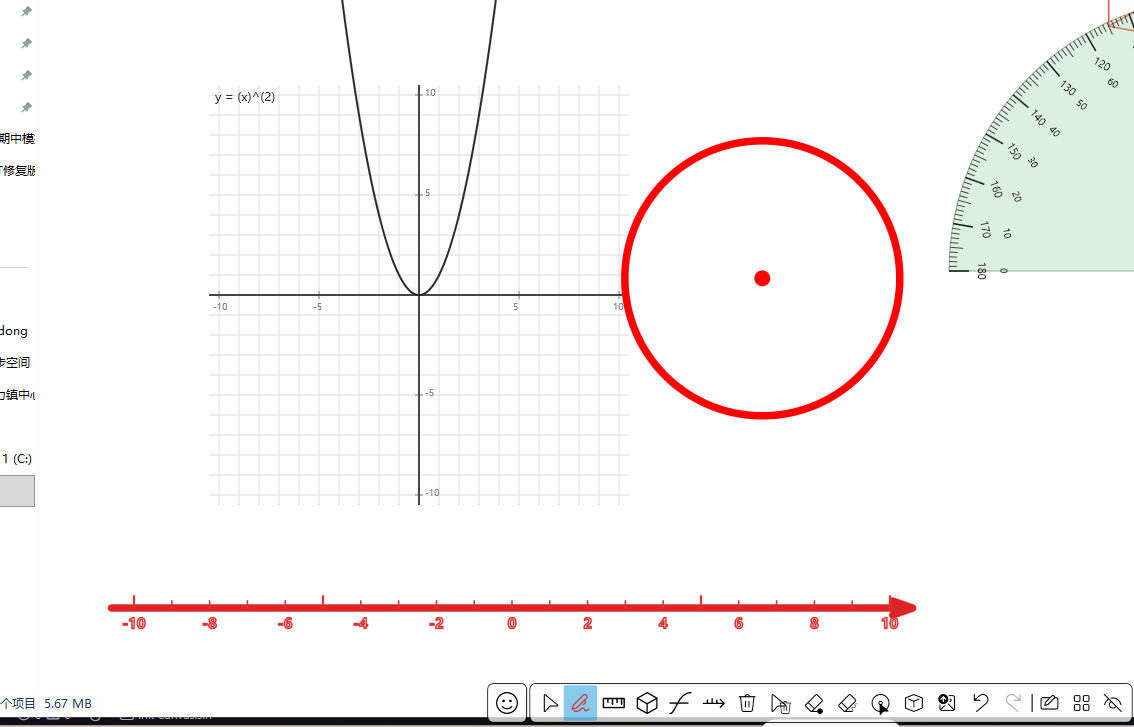
Task: Insert a 3D cube shape
Action: click(647, 703)
